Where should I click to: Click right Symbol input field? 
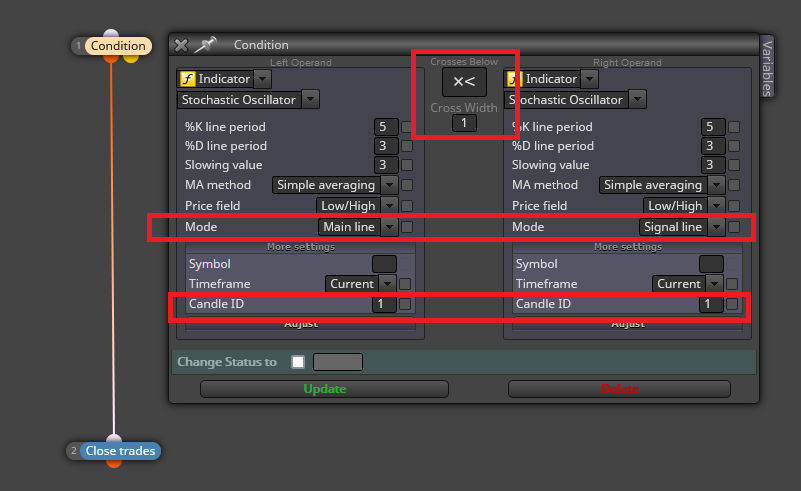[711, 264]
